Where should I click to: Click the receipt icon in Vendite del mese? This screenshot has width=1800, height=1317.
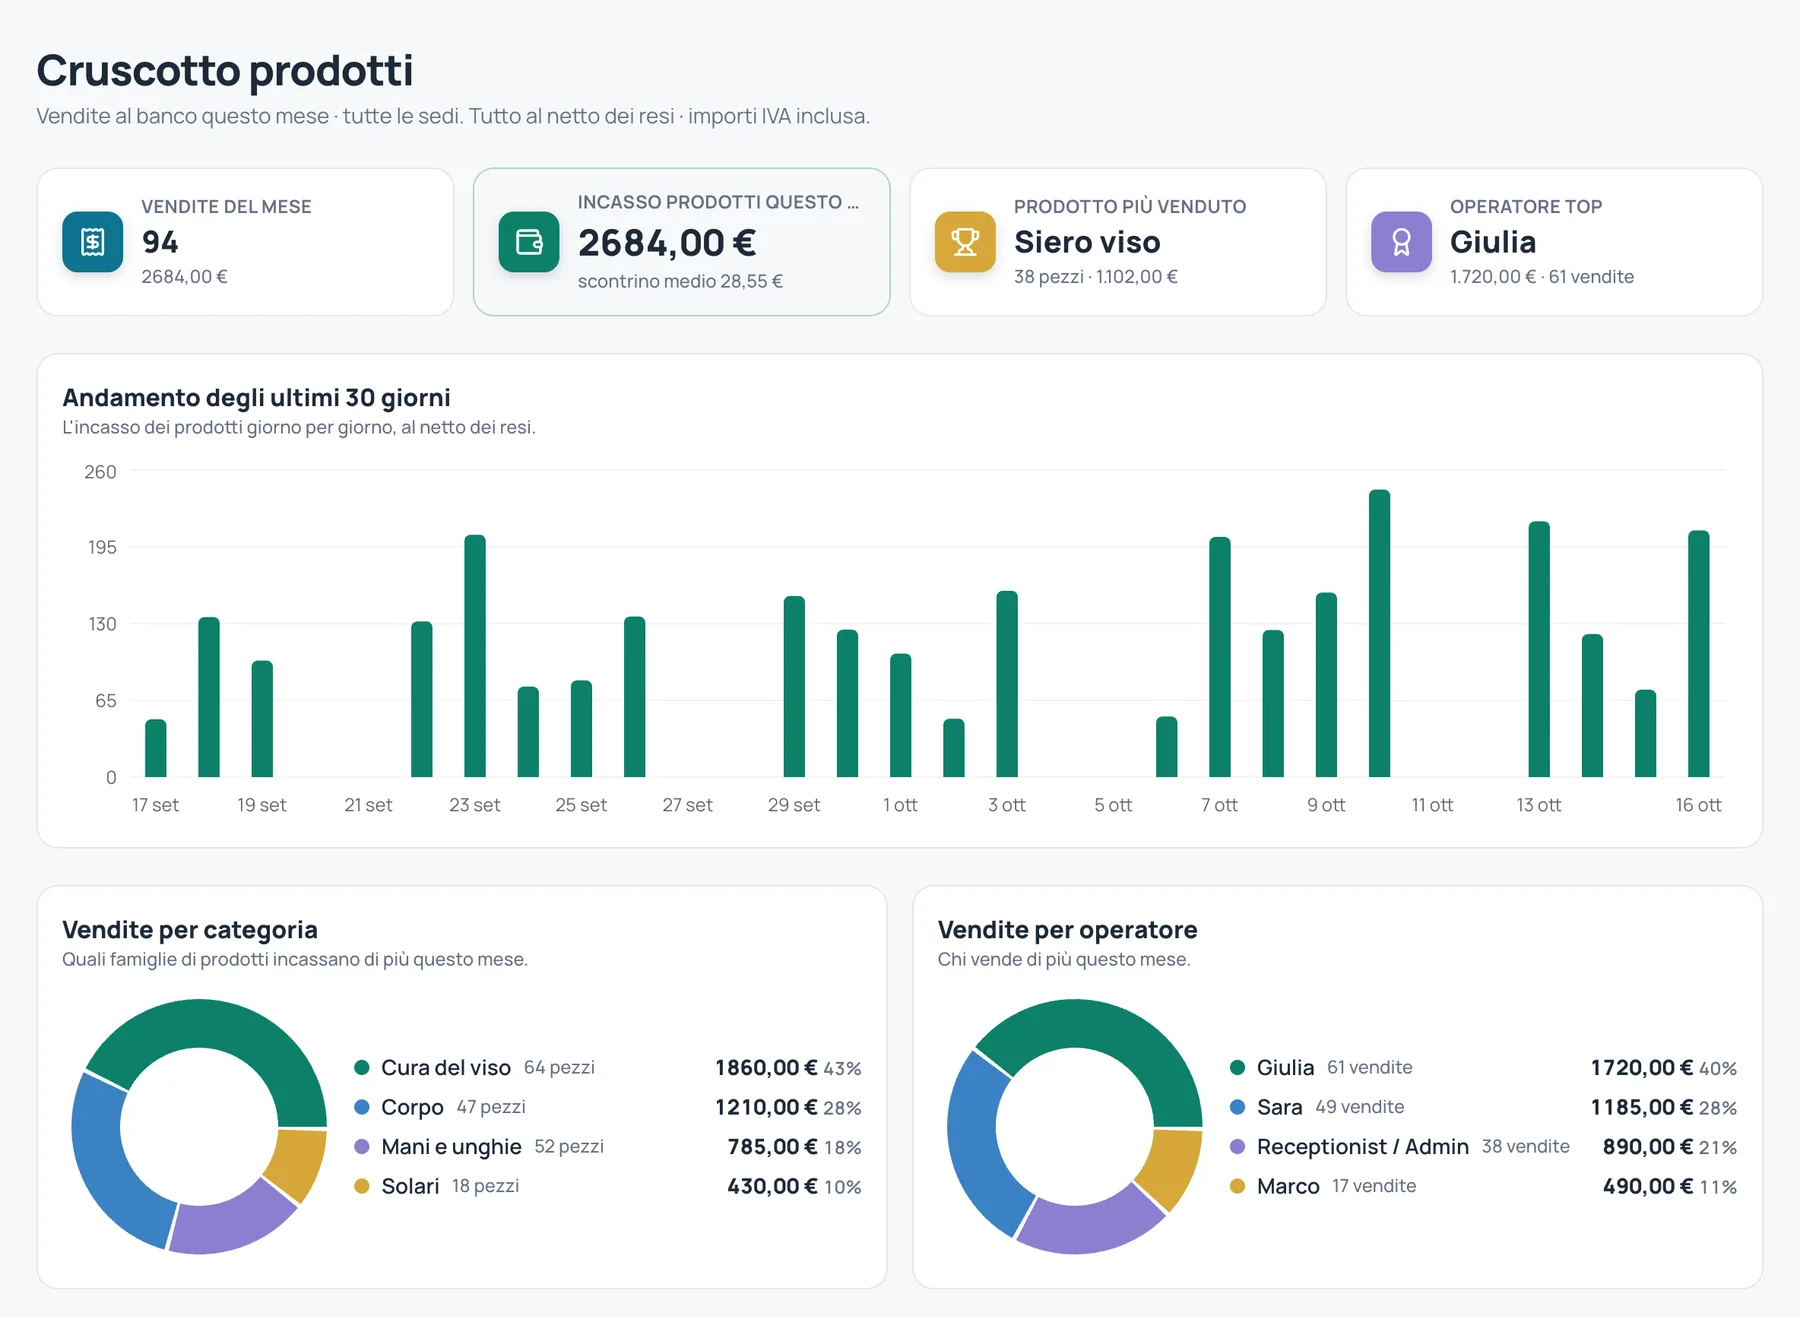point(93,242)
